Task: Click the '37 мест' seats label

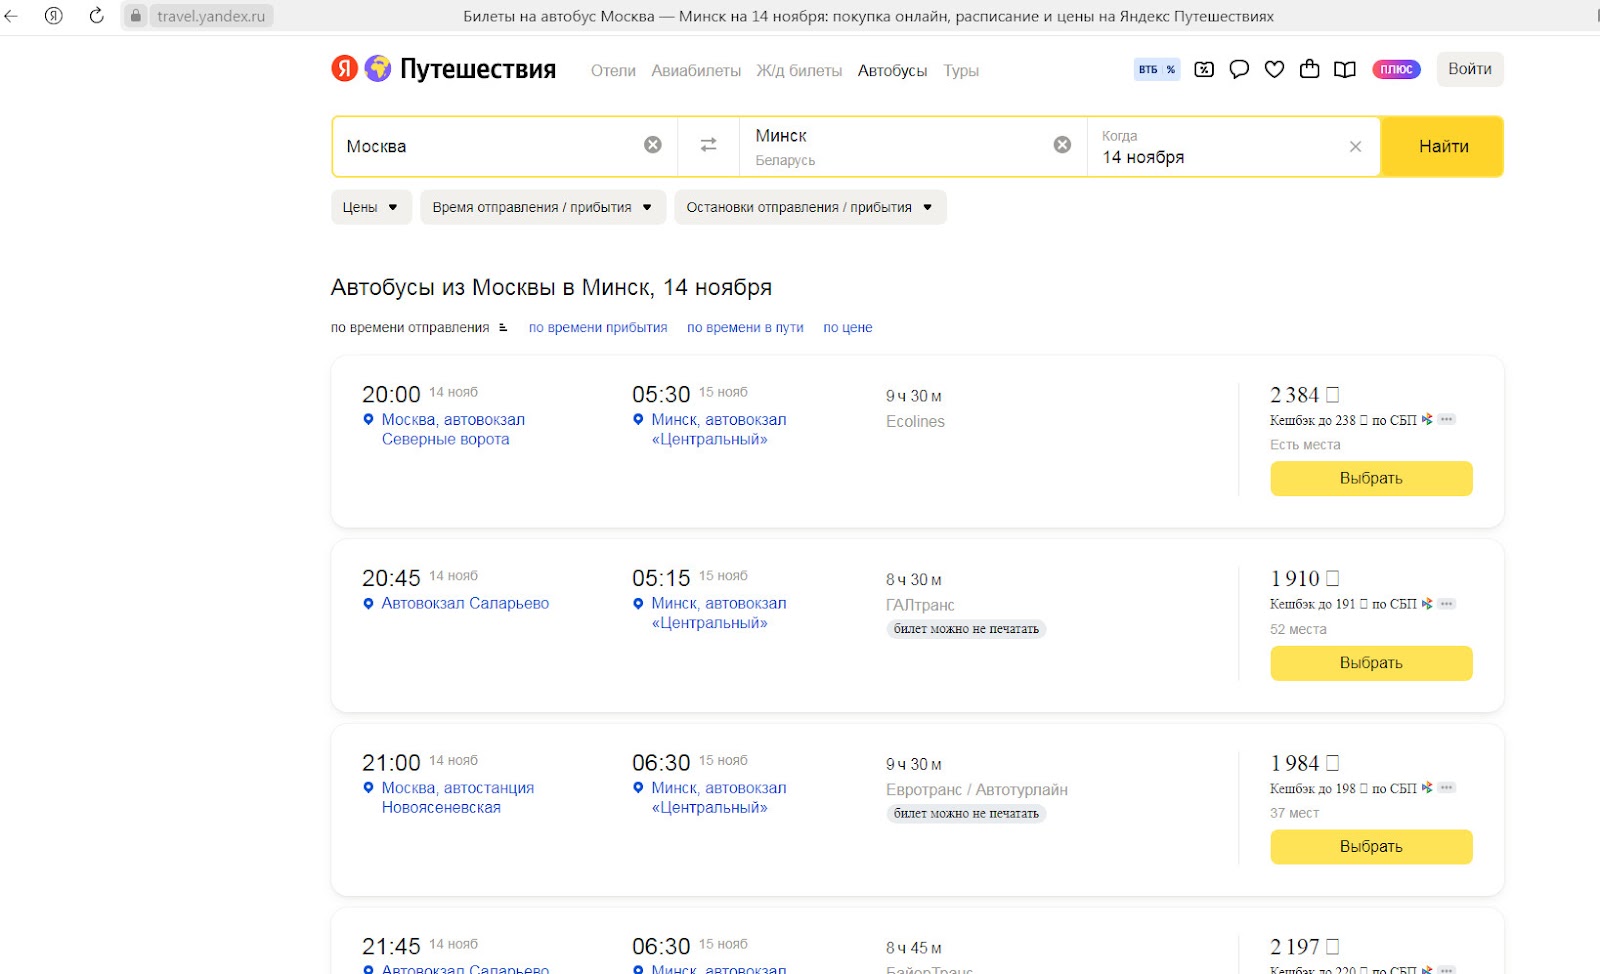Action: (1294, 813)
